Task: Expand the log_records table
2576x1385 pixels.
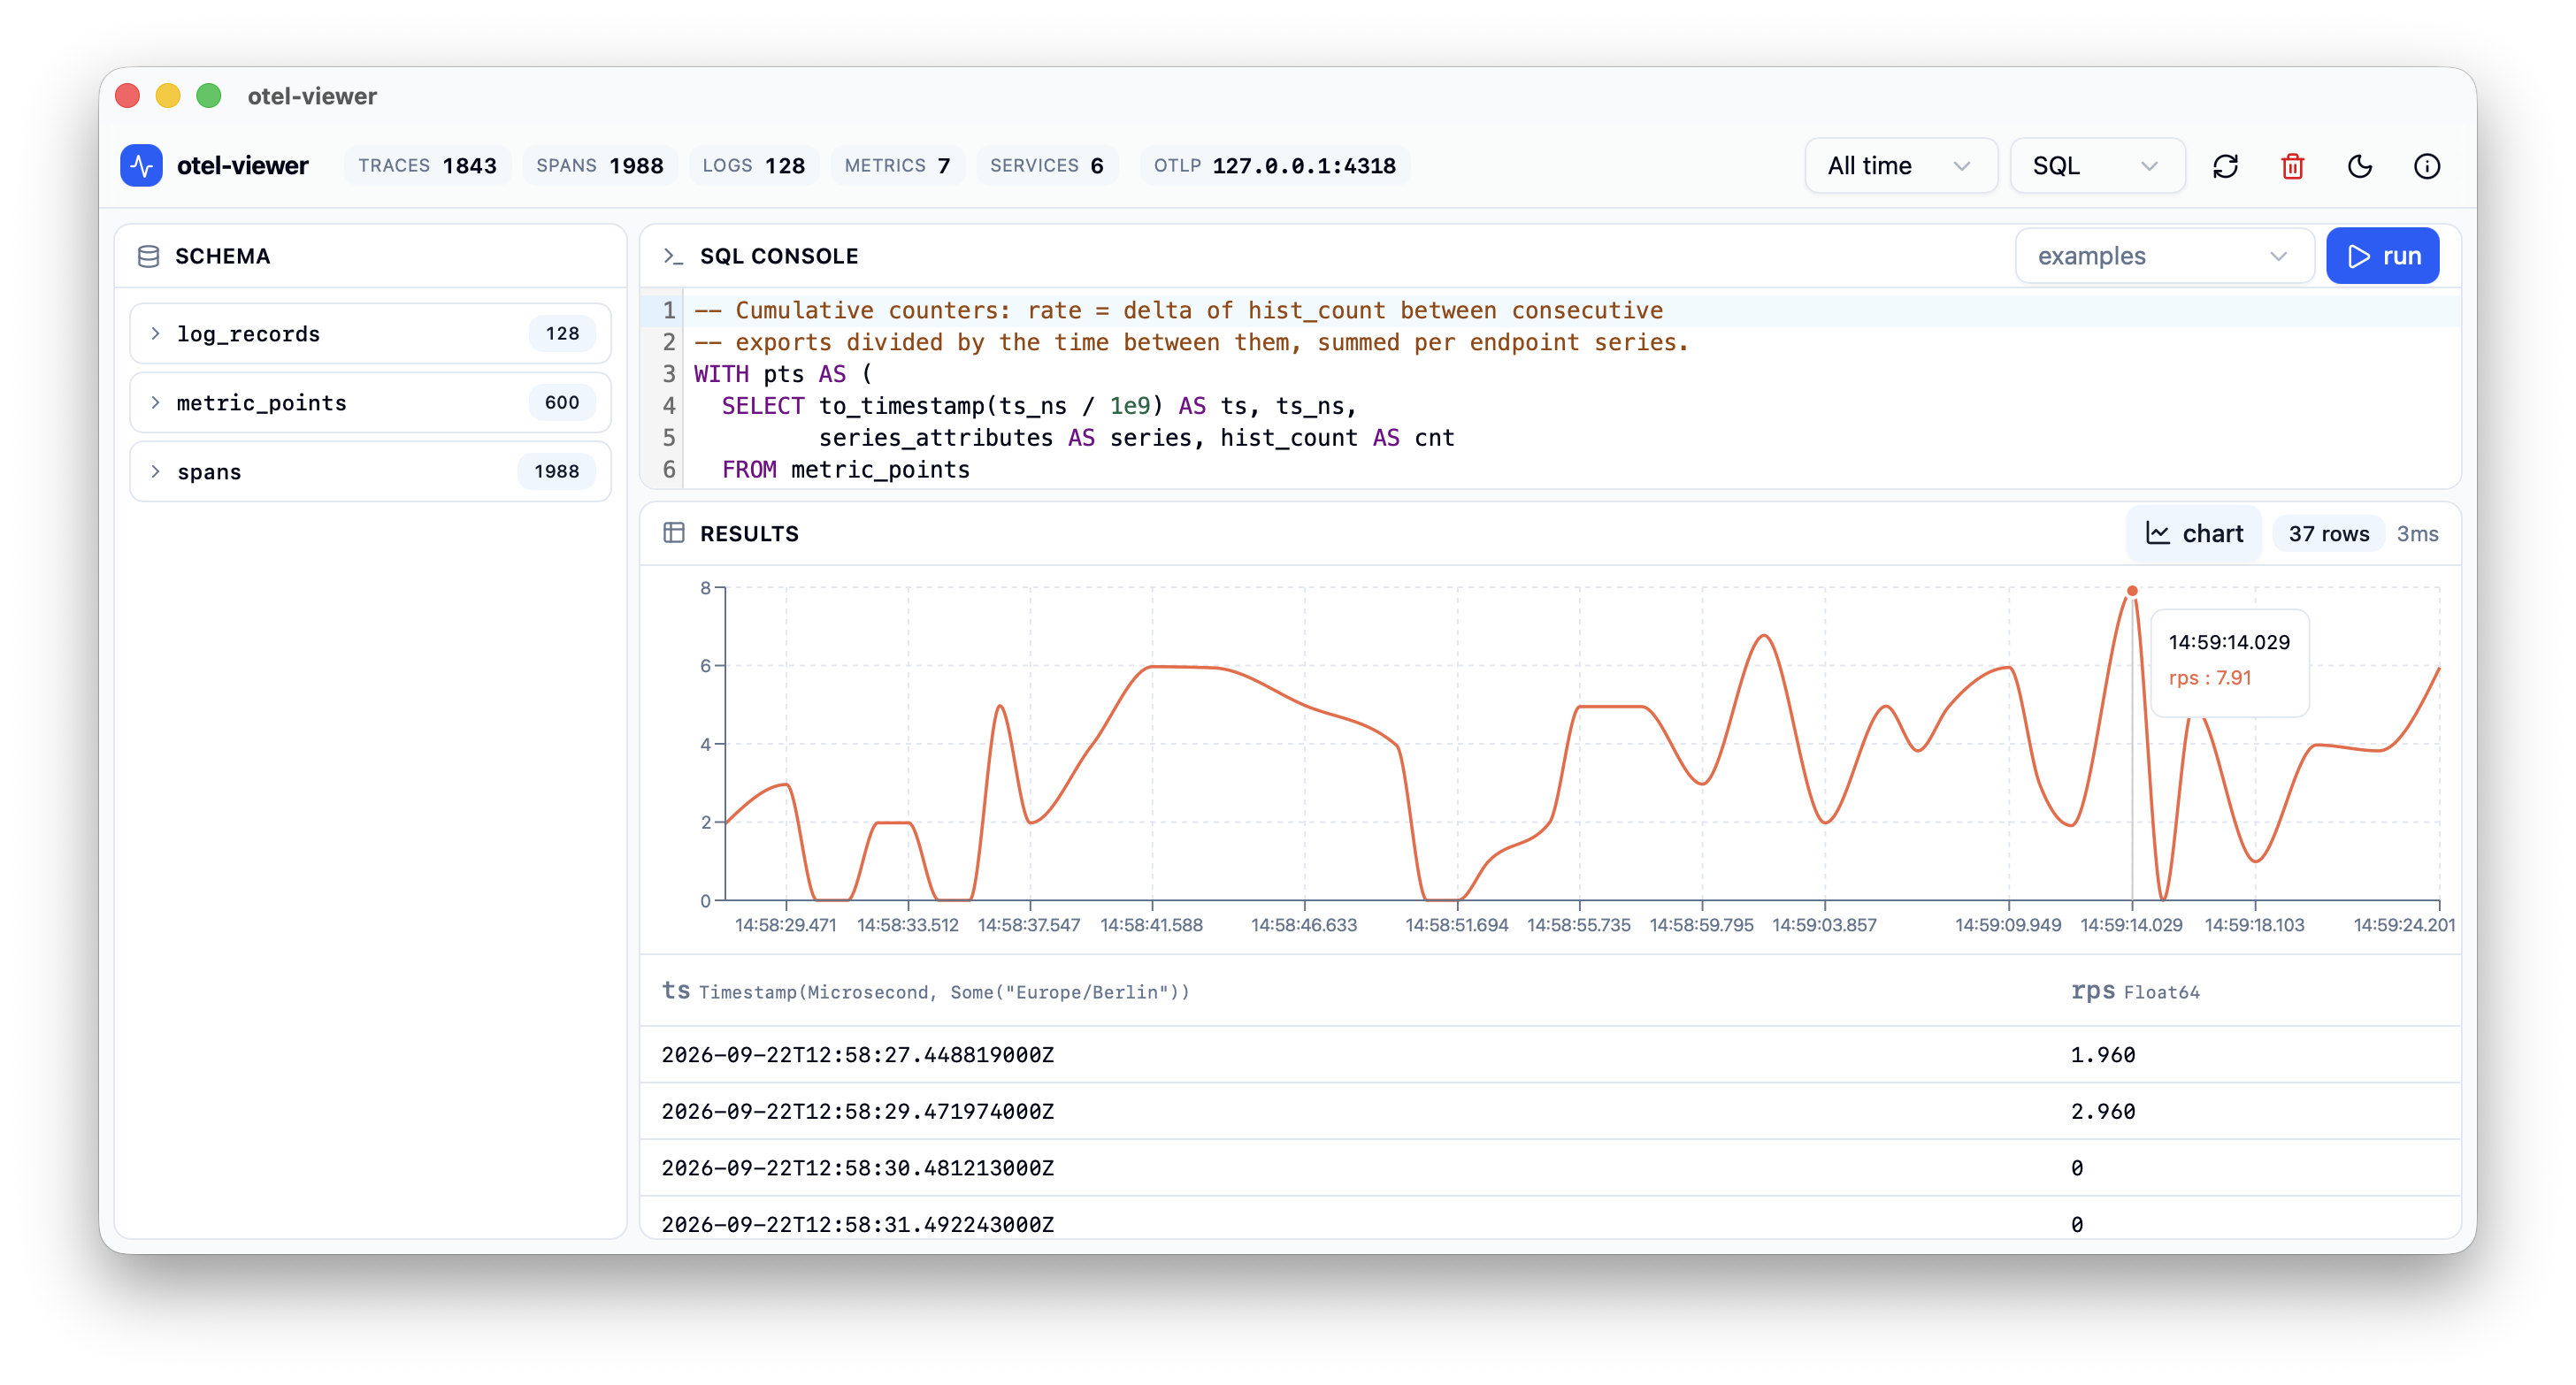Action: [x=370, y=333]
